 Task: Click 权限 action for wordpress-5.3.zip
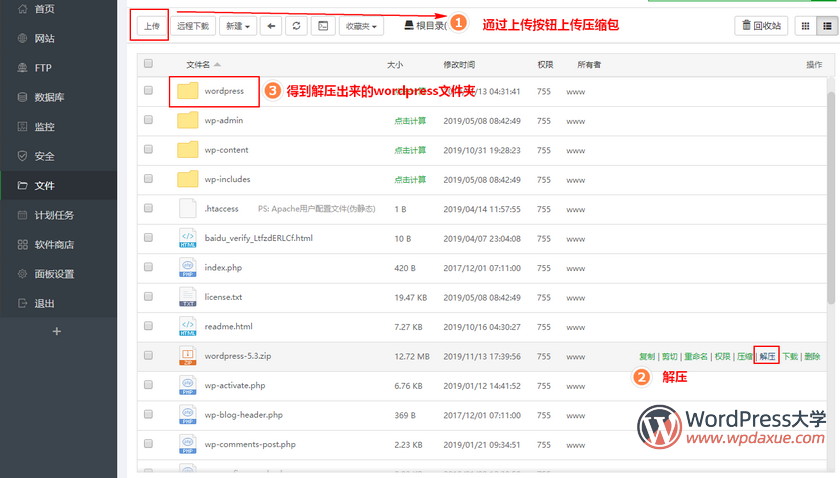[x=723, y=356]
